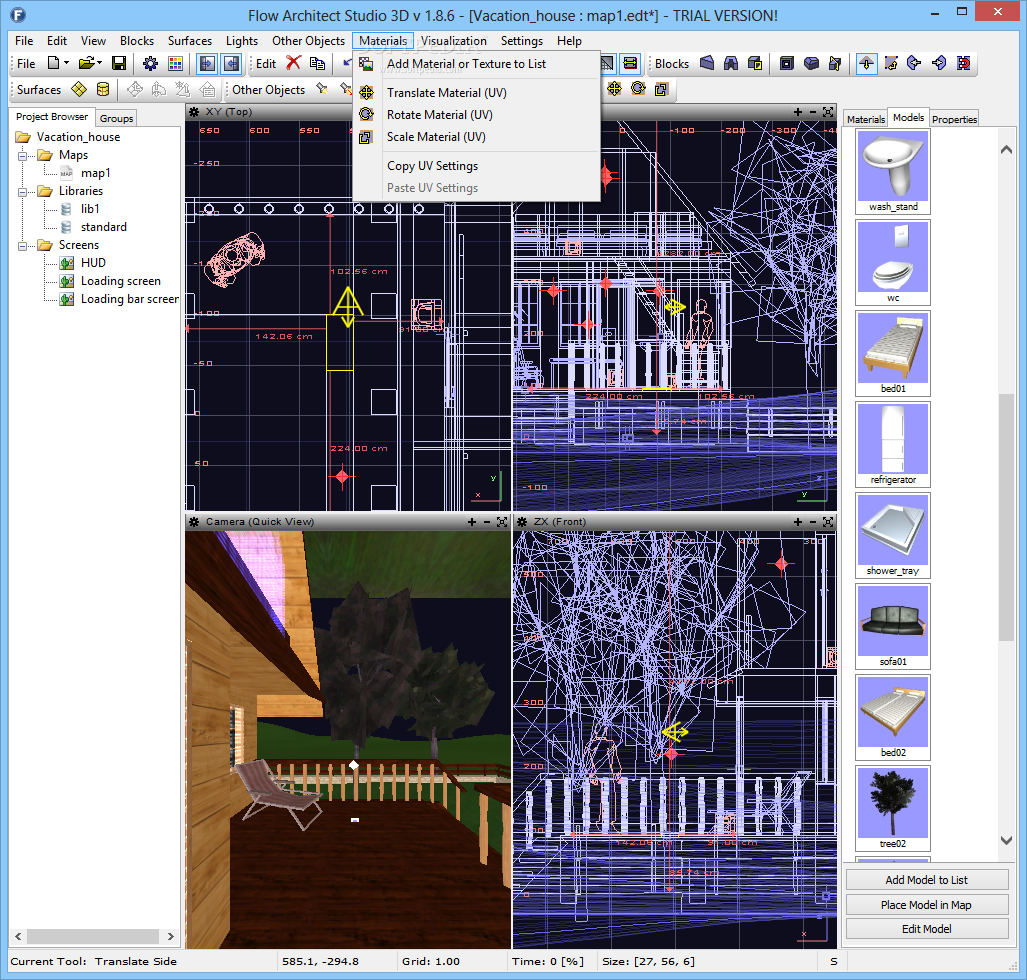Click the Edit Model button
1027x980 pixels.
point(926,929)
